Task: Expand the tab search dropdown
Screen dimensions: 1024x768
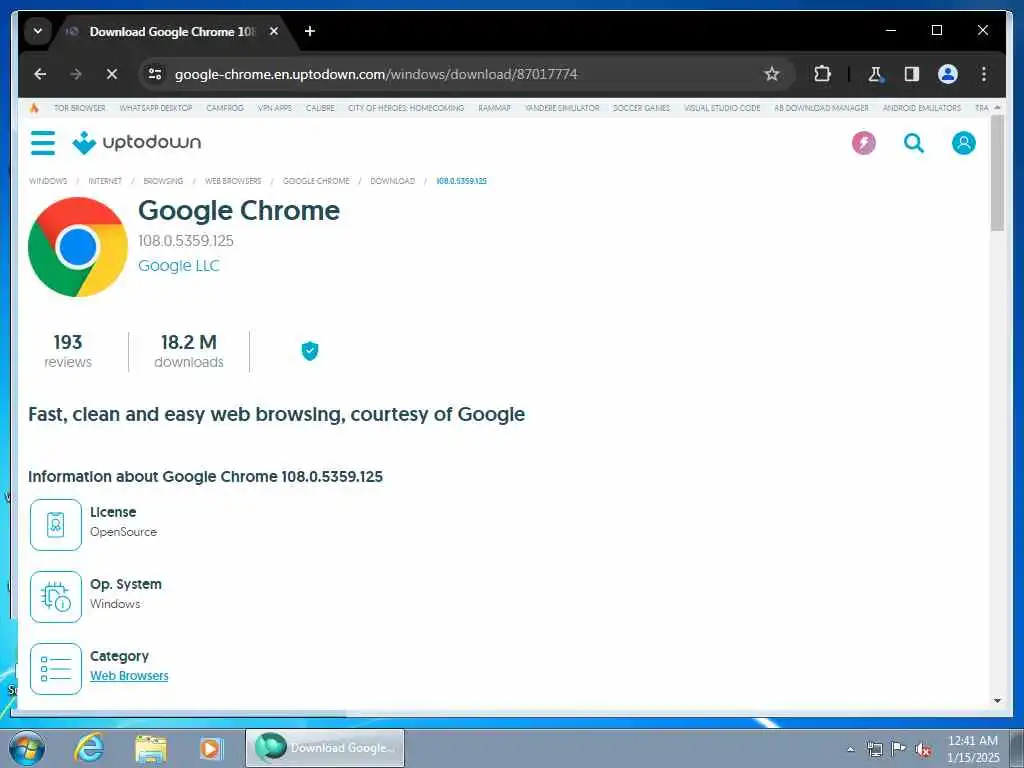Action: pyautogui.click(x=38, y=31)
